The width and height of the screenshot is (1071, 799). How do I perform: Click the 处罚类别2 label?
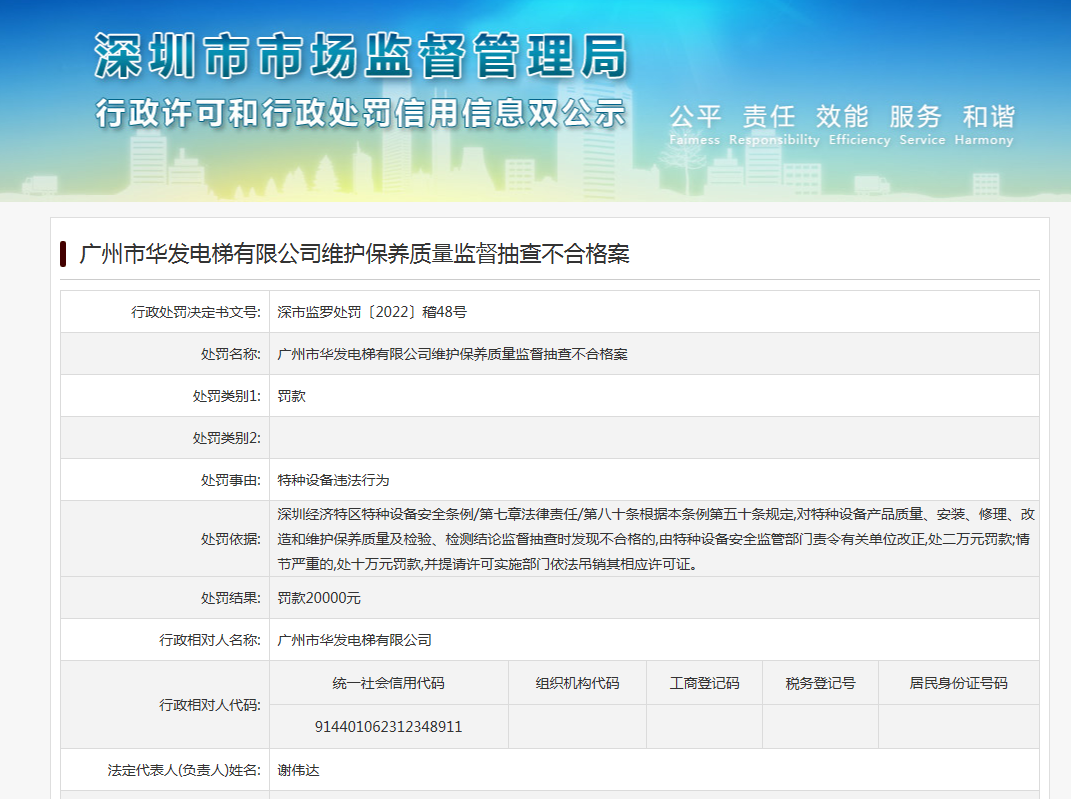[x=227, y=438]
